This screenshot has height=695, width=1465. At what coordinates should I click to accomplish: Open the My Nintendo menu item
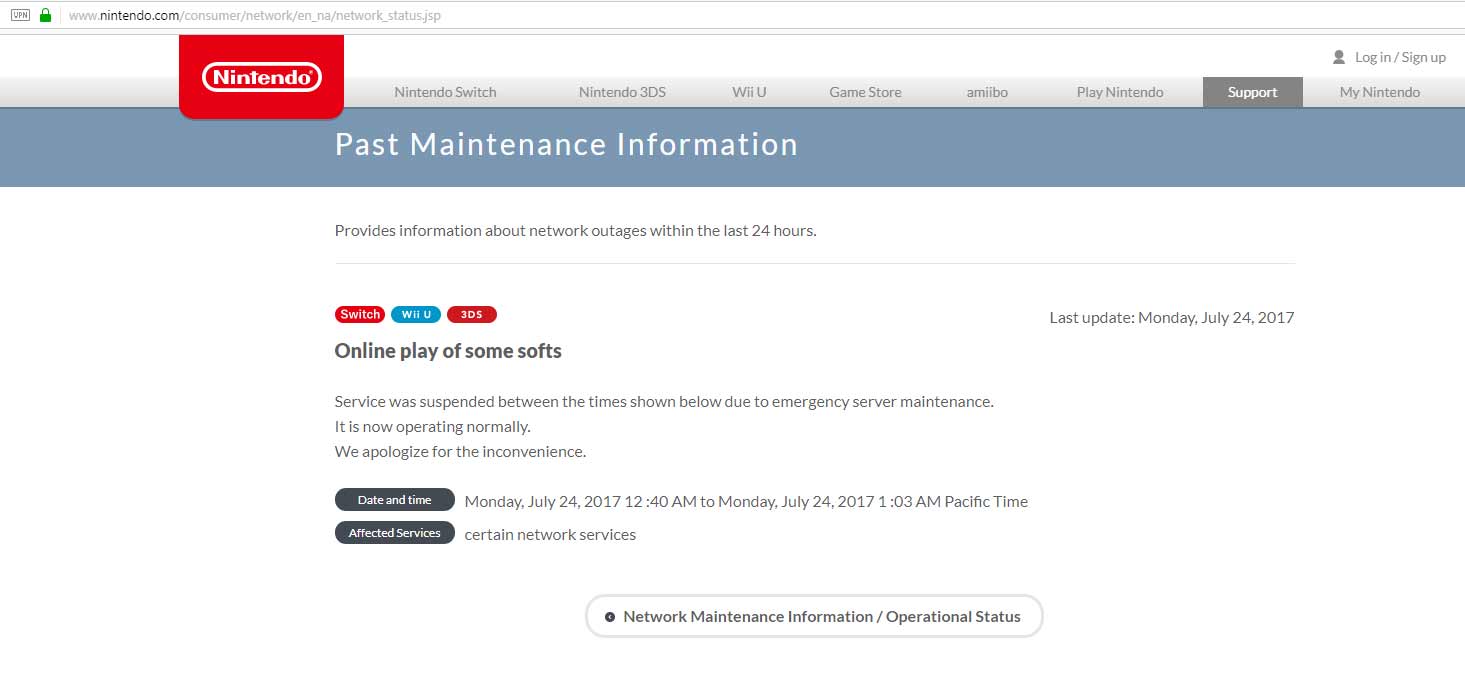tap(1380, 92)
